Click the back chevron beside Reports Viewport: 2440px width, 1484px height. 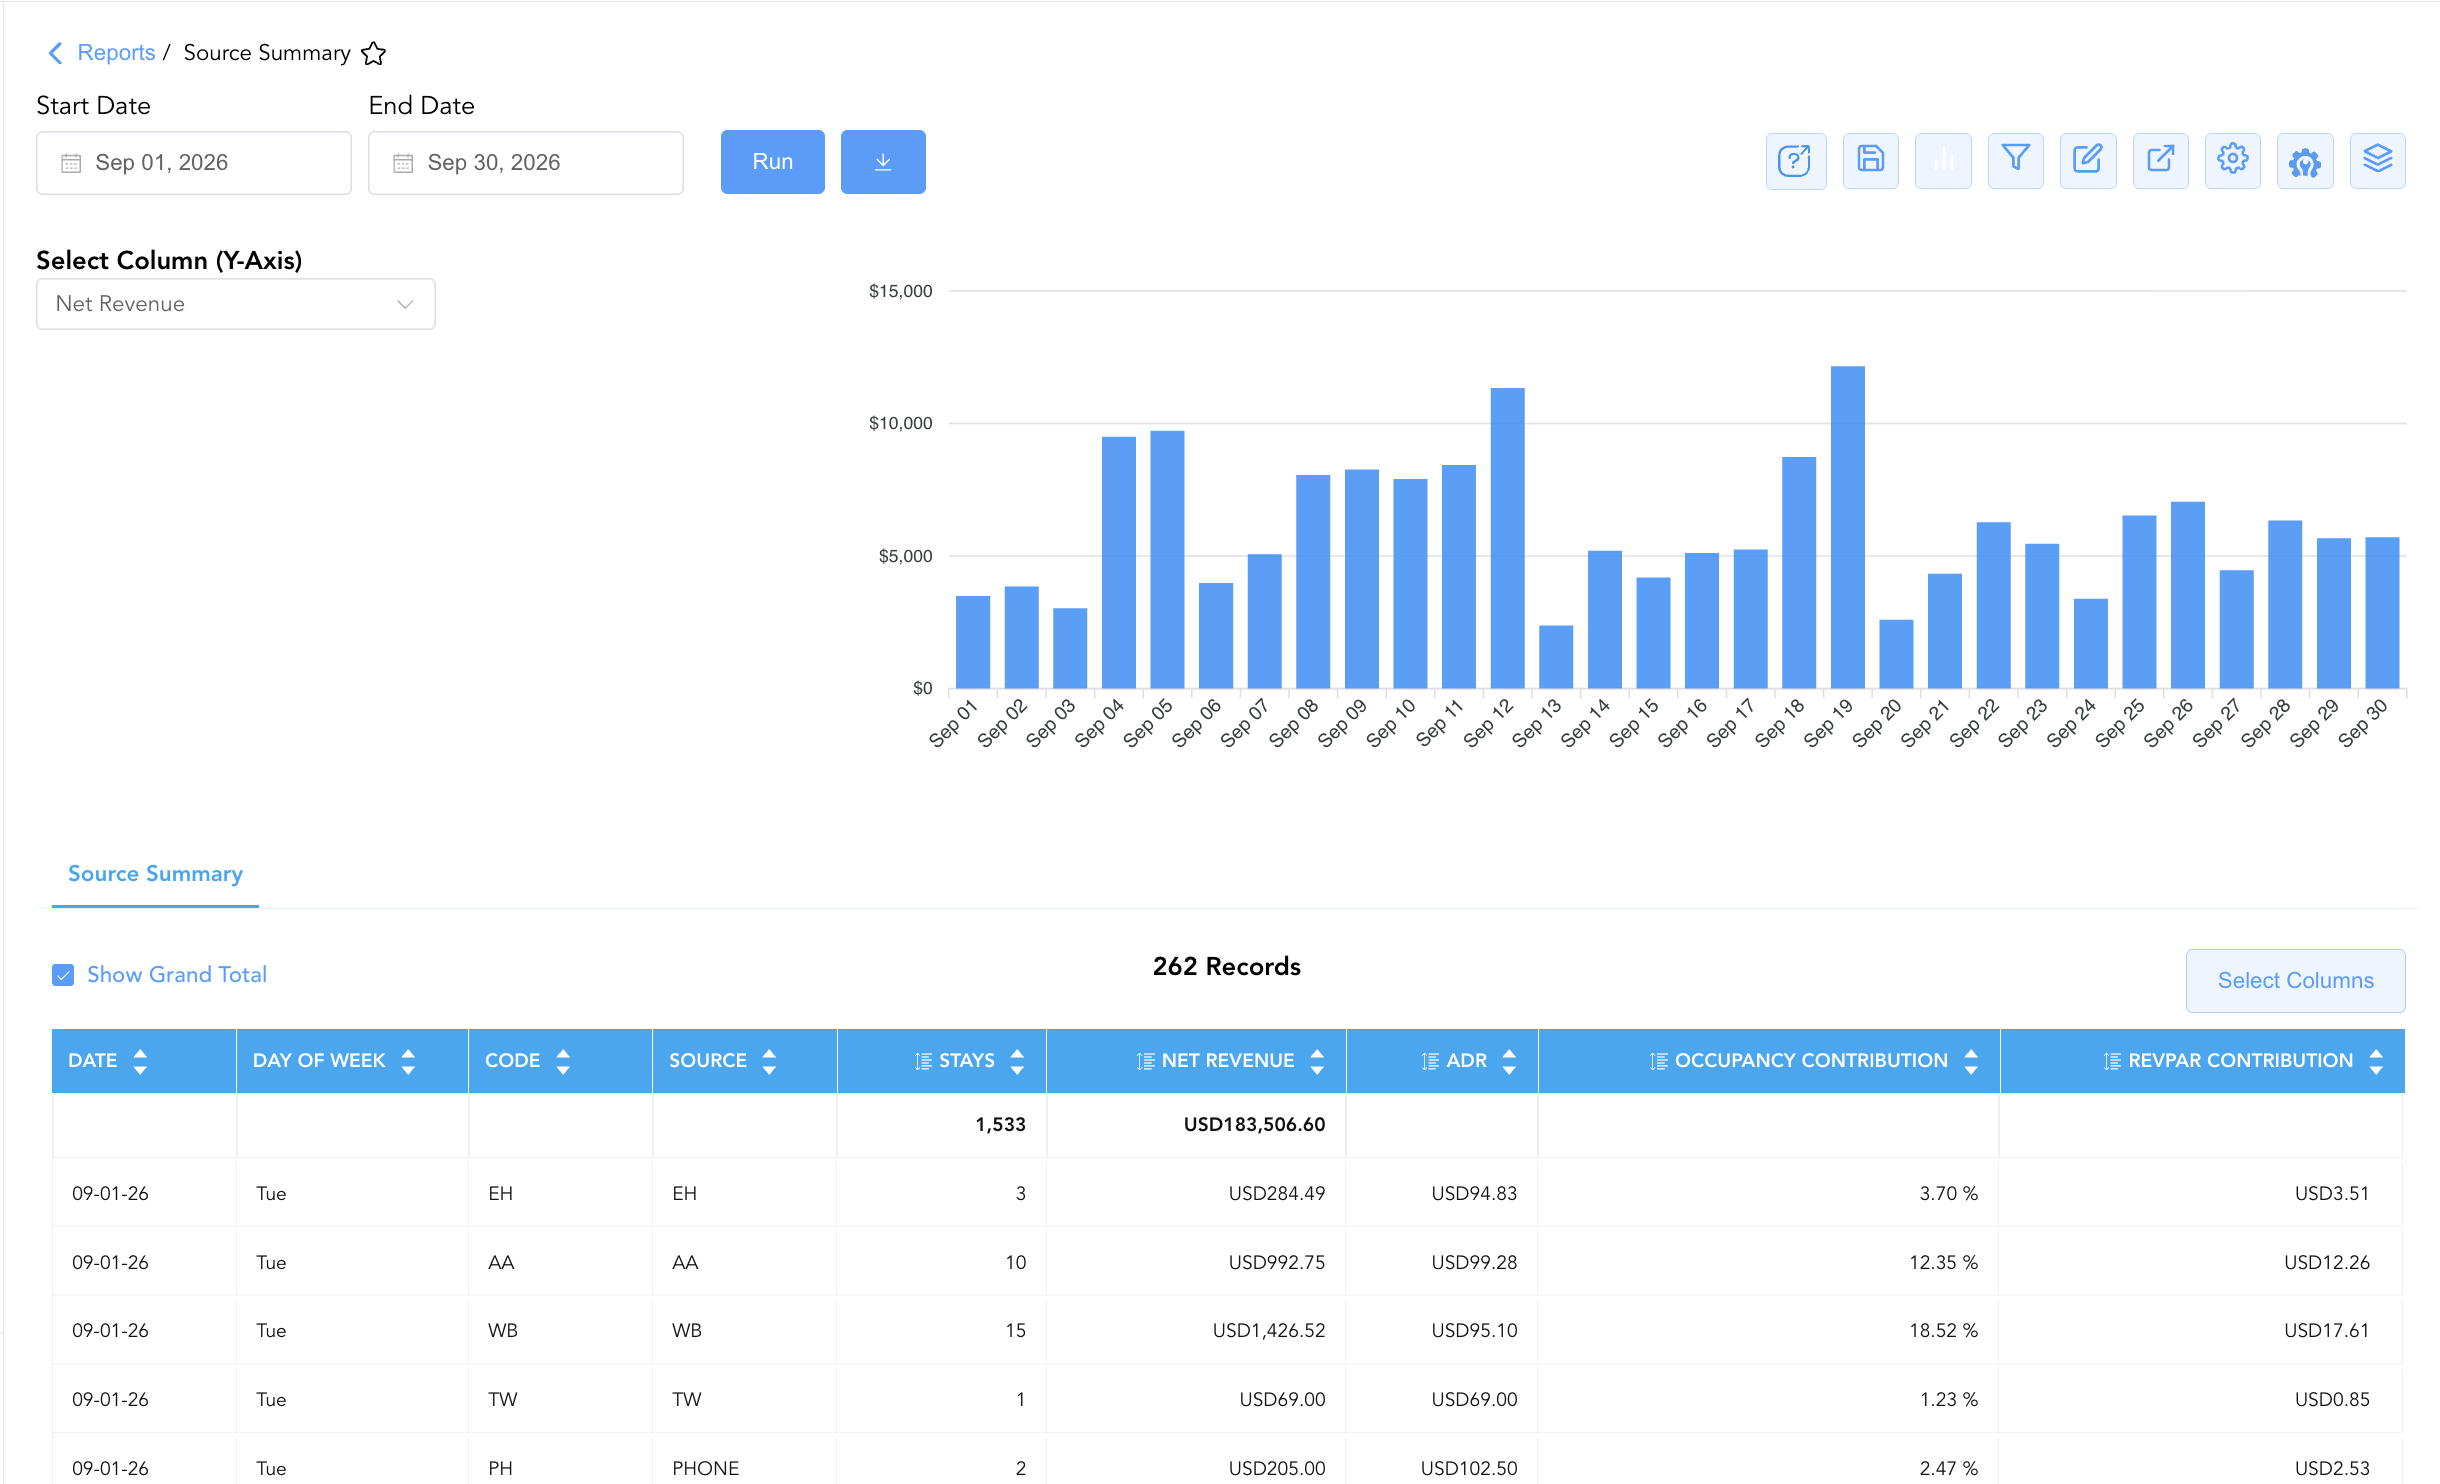tap(56, 53)
